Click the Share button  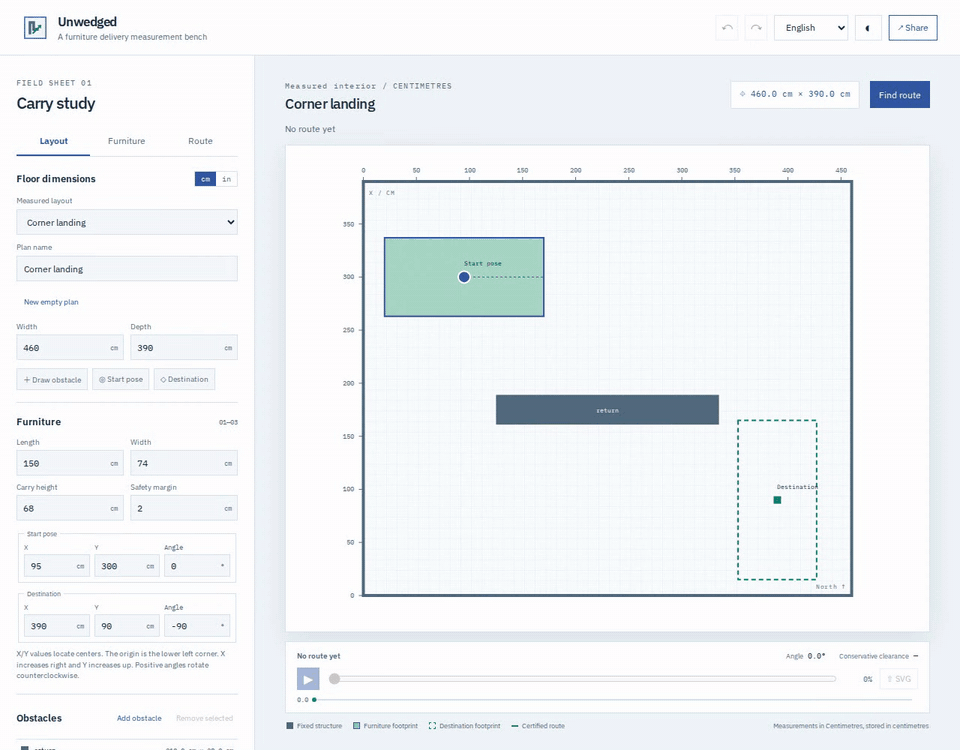click(x=912, y=28)
